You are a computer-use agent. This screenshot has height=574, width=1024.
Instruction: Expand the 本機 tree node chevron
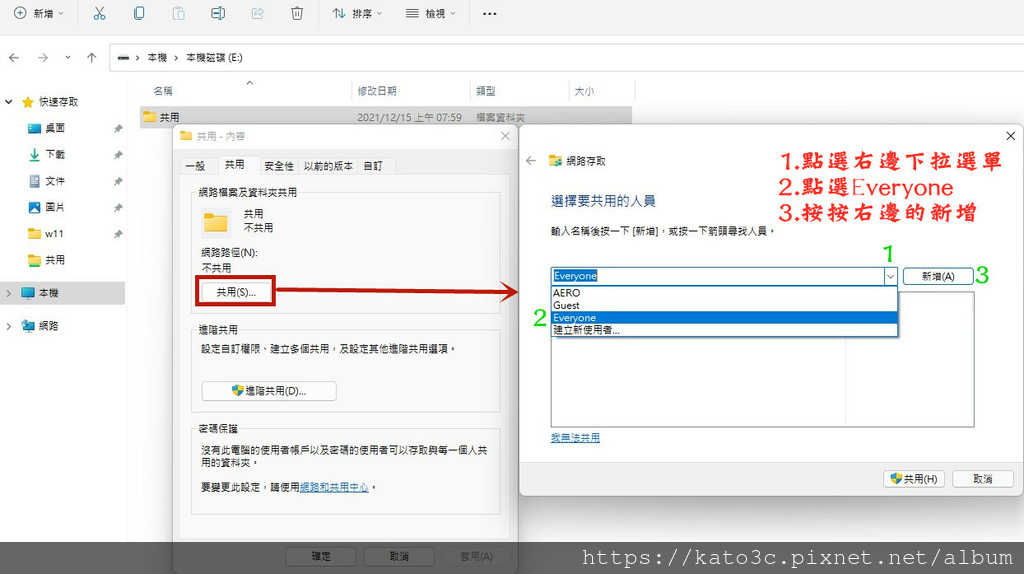click(9, 293)
